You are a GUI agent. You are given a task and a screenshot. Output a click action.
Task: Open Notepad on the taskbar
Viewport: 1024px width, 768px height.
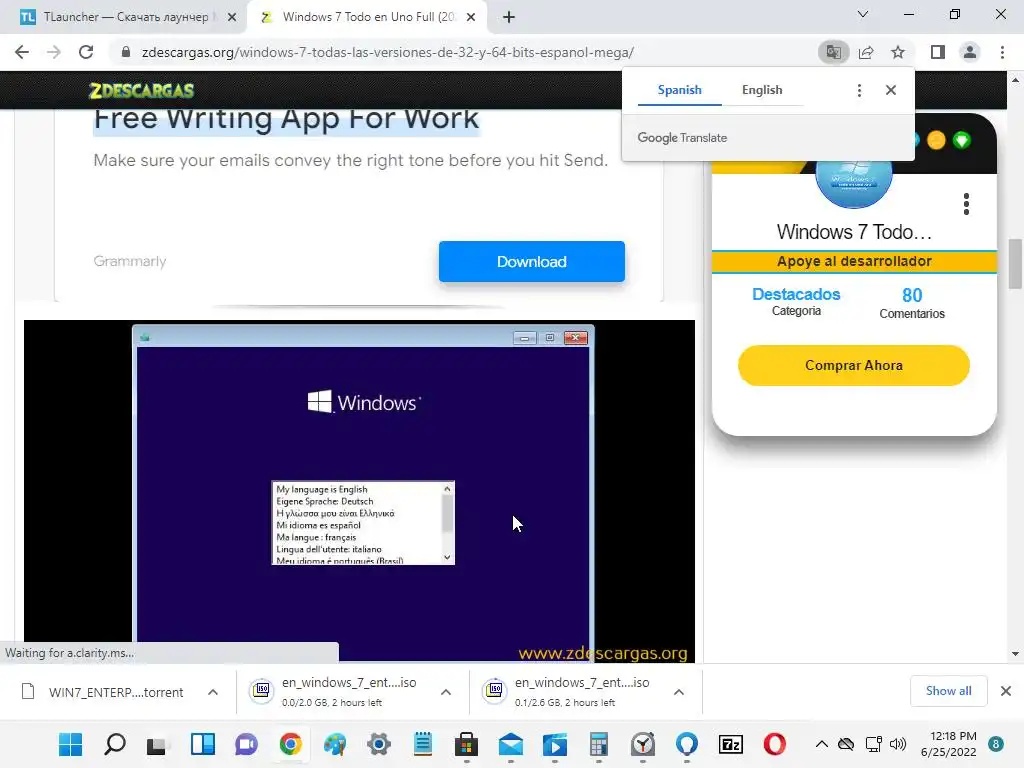(423, 744)
